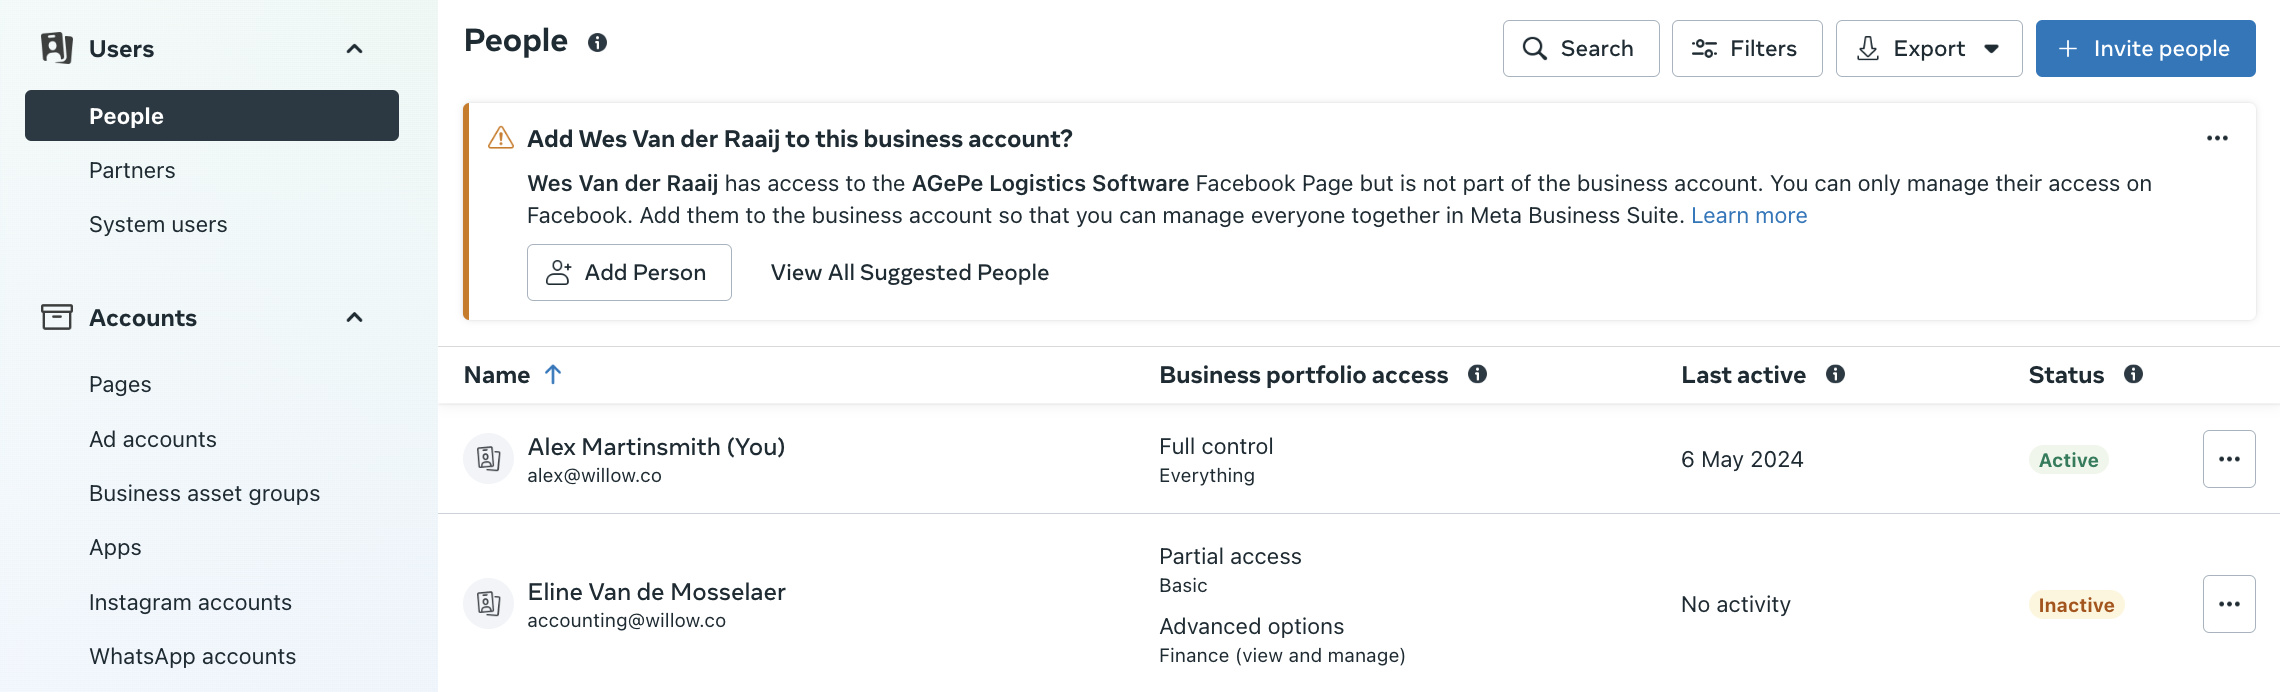This screenshot has height=692, width=2280.
Task: Go to Partners in sidebar
Action: coord(132,171)
